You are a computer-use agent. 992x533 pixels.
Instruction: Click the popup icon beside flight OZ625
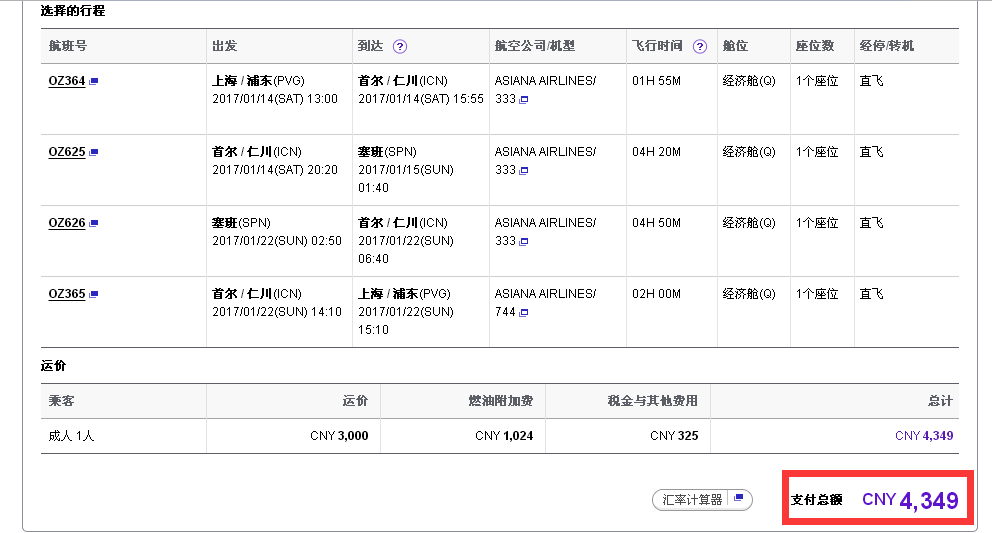point(94,153)
